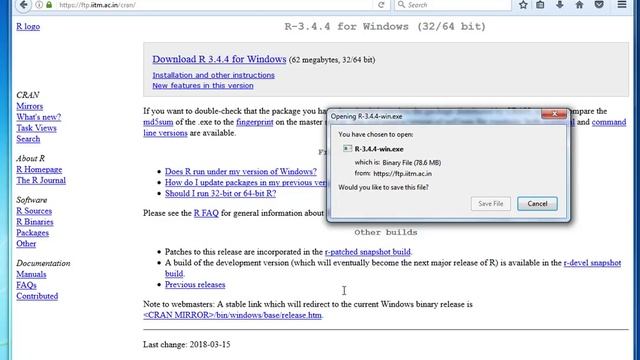Open the Other link under Software

point(26,244)
